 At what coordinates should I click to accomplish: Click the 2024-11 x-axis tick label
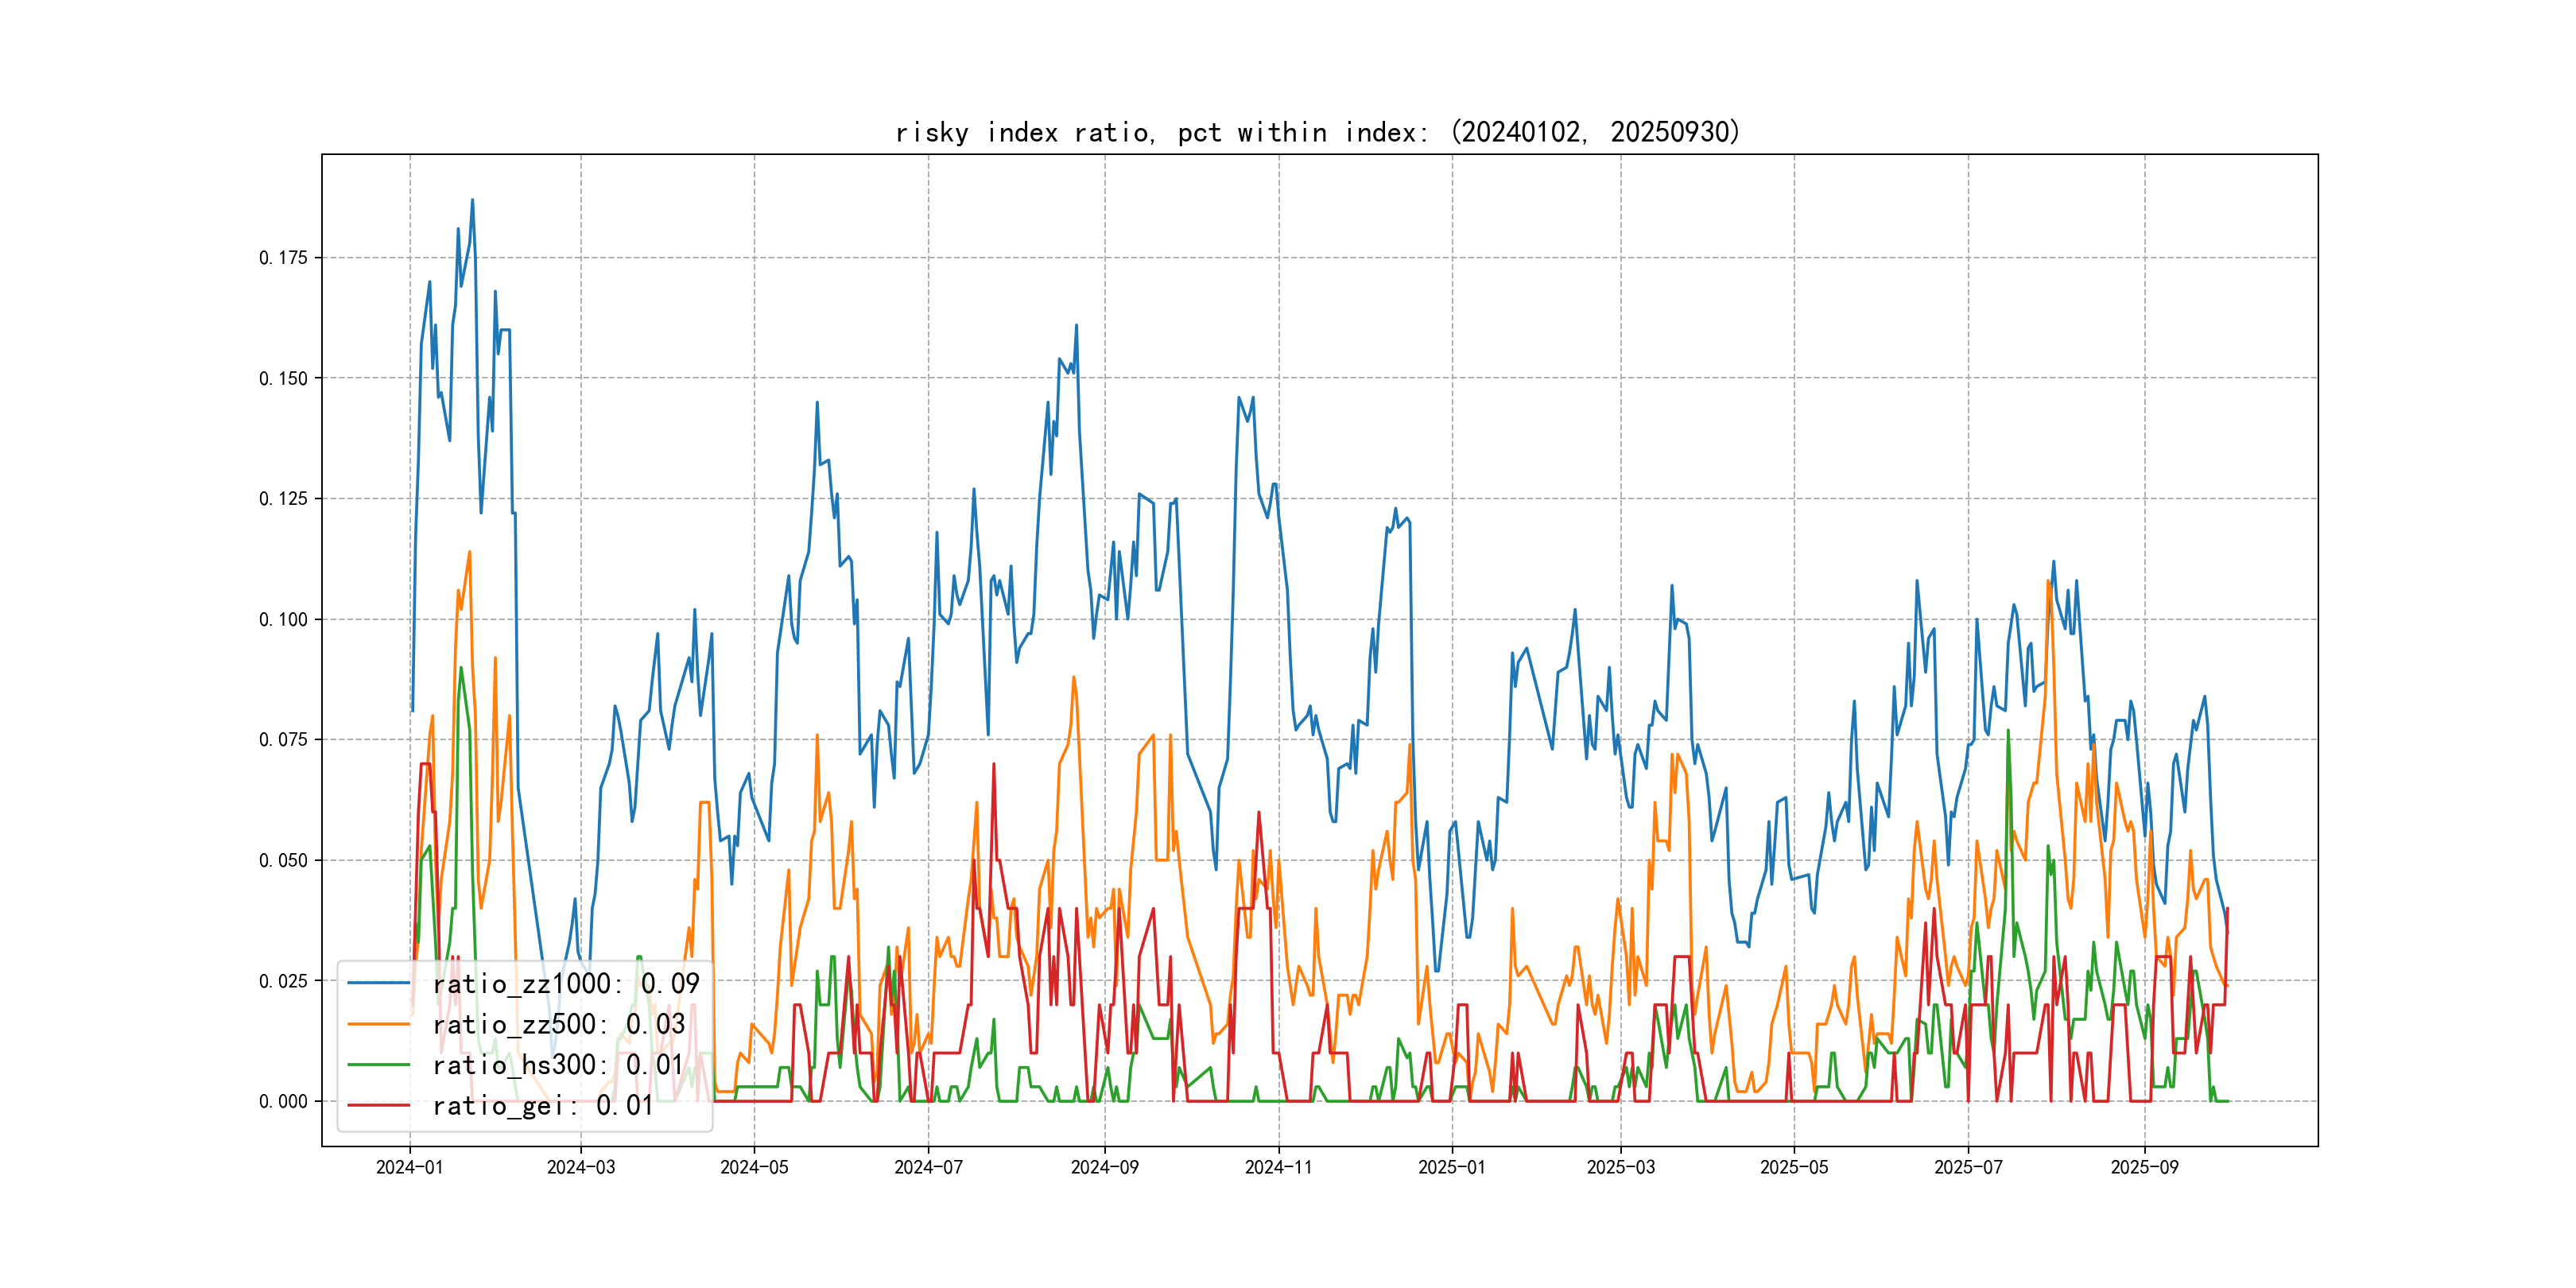[x=1278, y=1168]
